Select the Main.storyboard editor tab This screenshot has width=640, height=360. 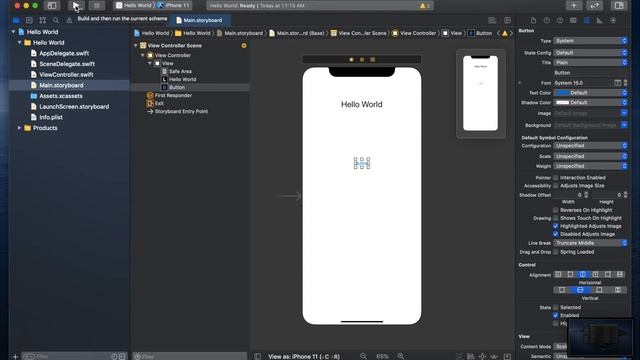(199, 20)
